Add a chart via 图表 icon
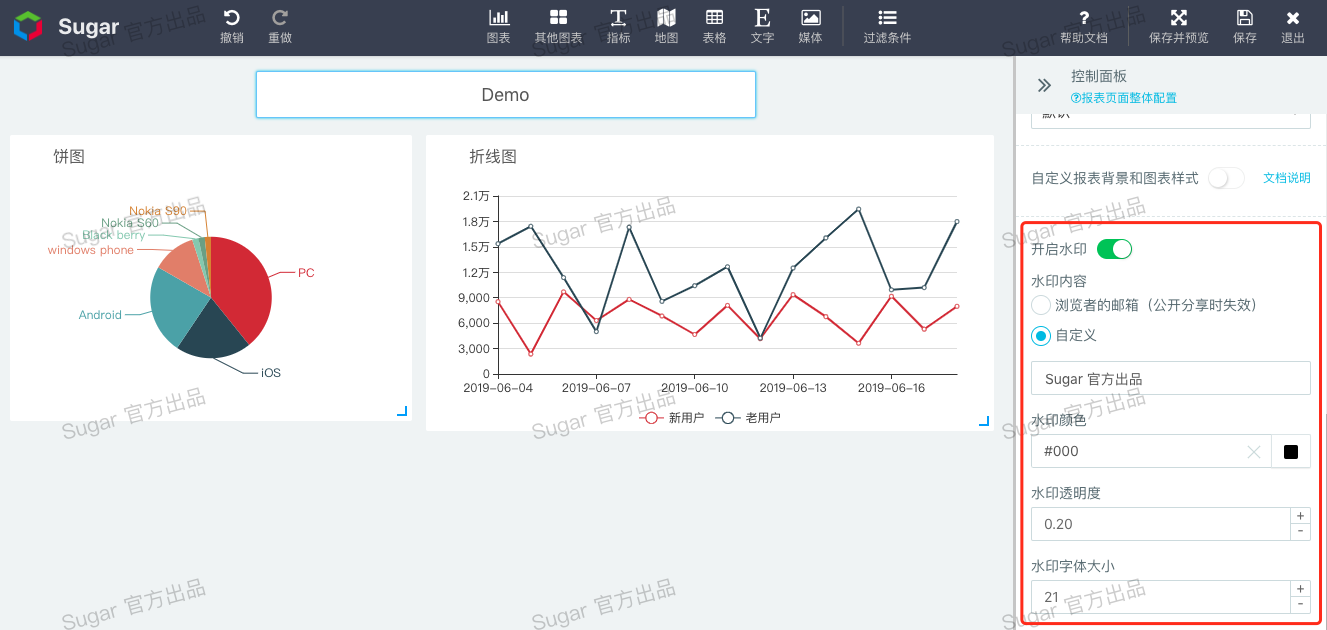Viewport: 1327px width, 630px height. 498,17
